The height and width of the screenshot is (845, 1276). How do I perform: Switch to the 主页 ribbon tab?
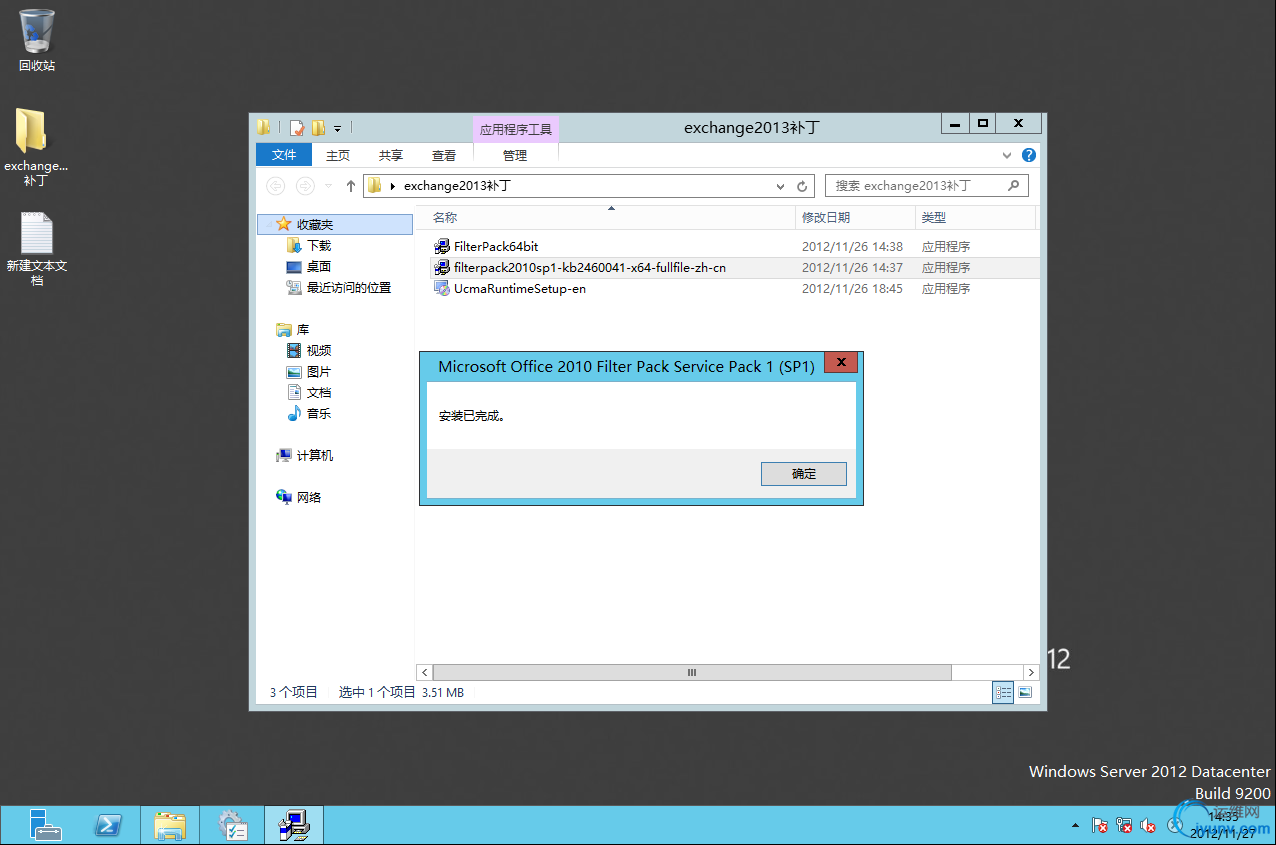pyautogui.click(x=338, y=155)
